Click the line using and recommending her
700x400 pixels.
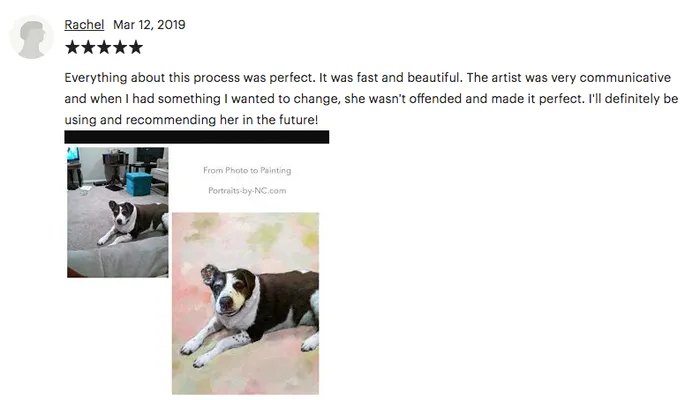(191, 120)
